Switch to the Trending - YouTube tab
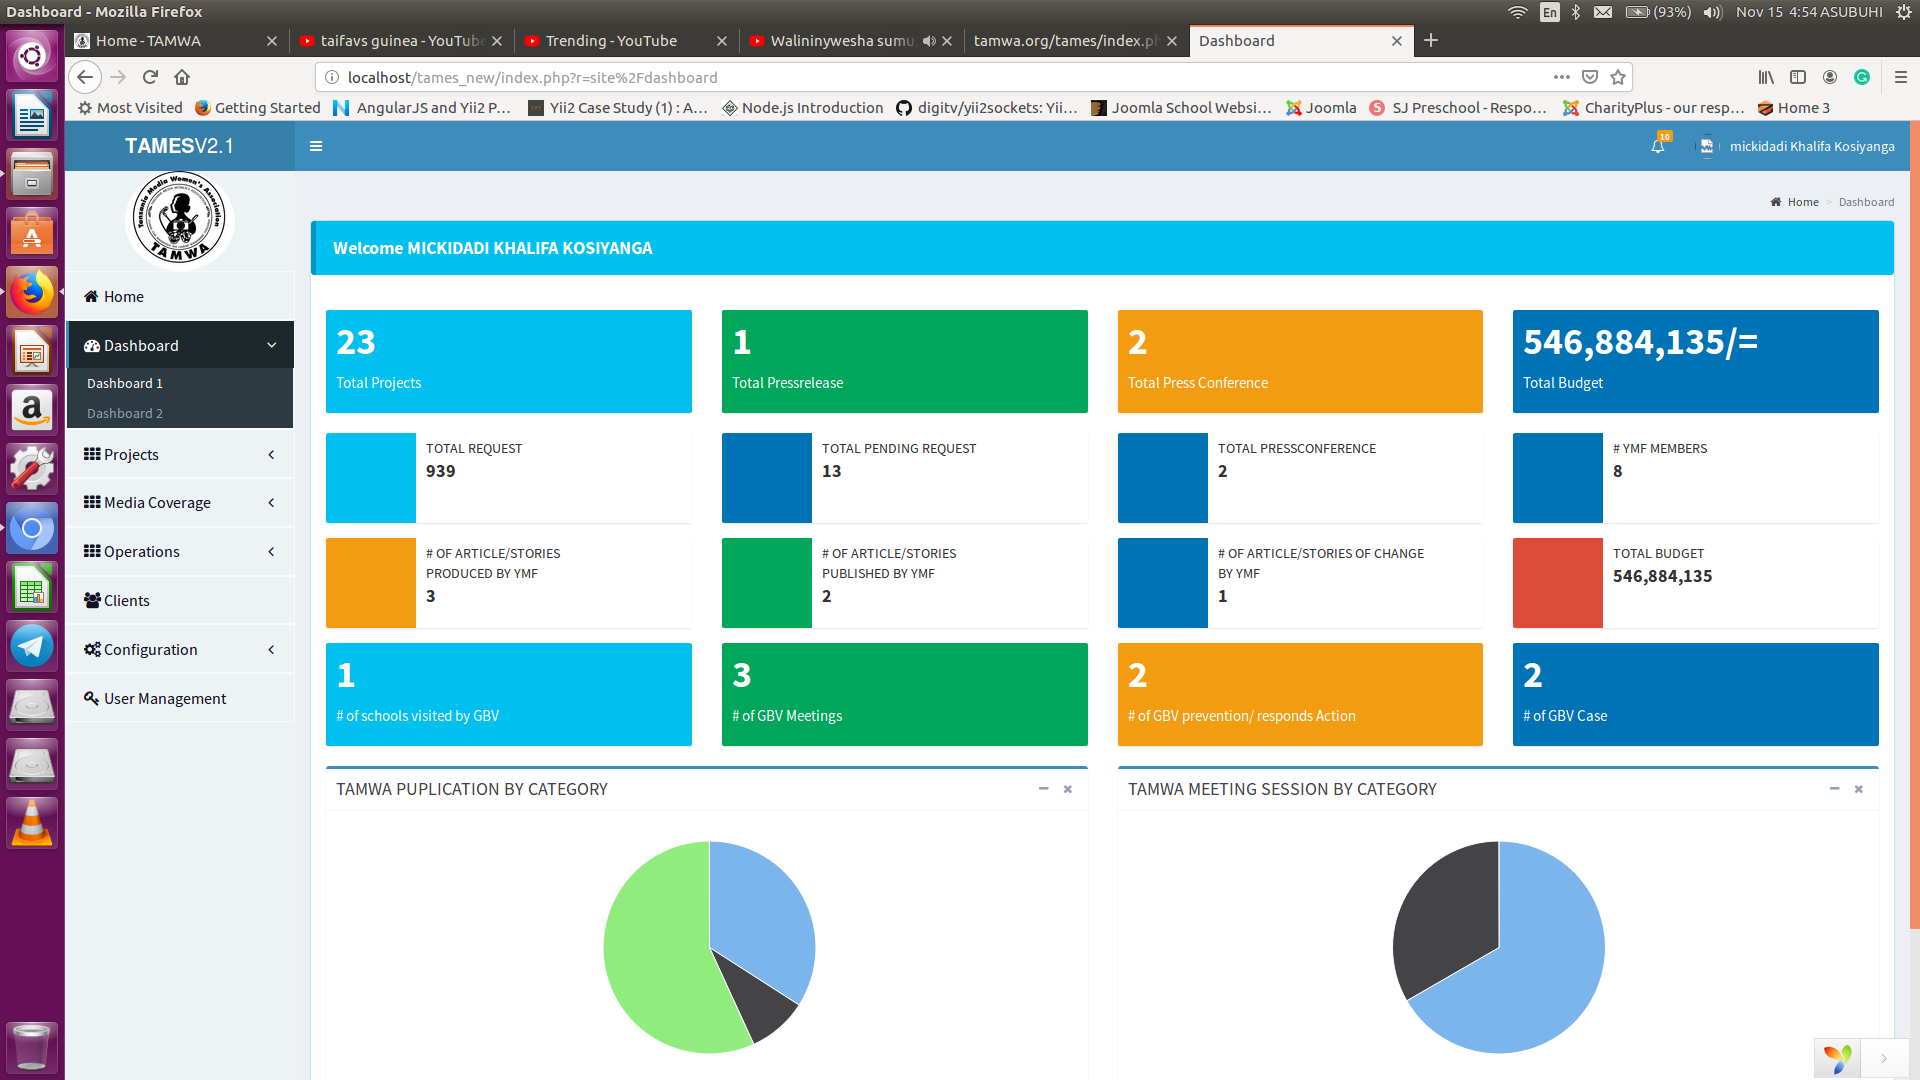1920x1080 pixels. click(x=611, y=41)
